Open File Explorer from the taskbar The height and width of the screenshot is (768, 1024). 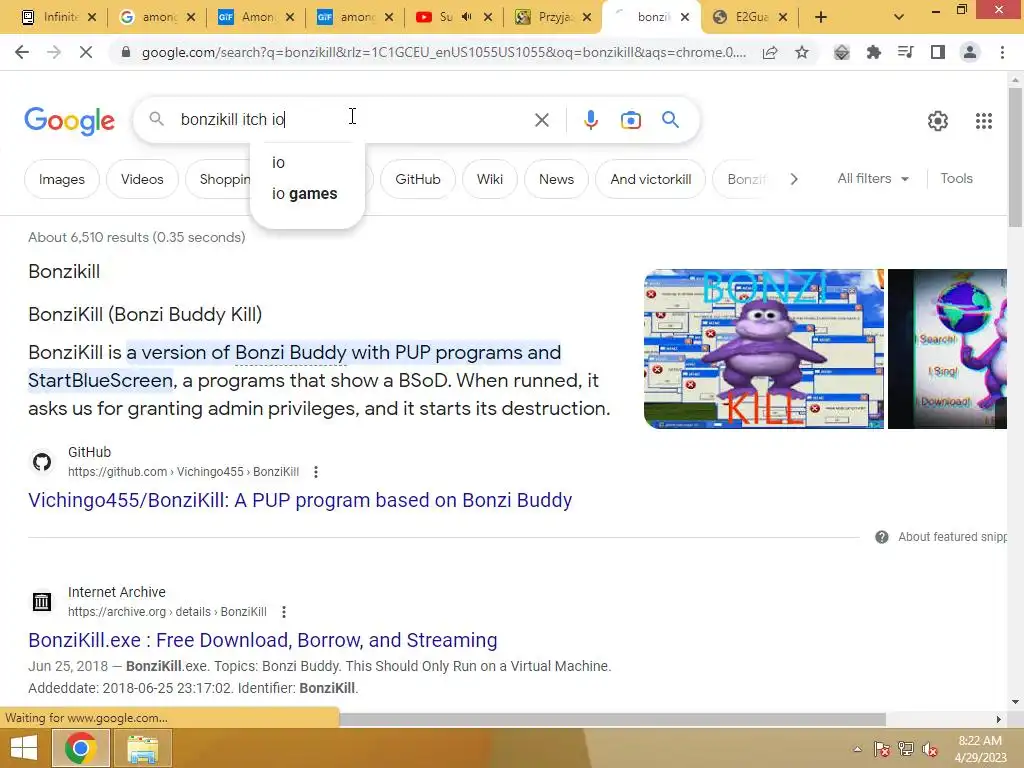pyautogui.click(x=142, y=748)
